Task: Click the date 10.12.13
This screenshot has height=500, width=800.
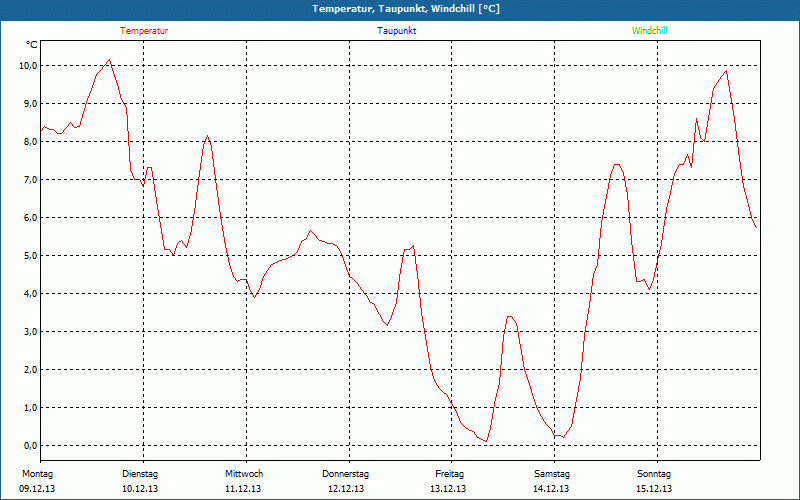Action: (x=140, y=489)
